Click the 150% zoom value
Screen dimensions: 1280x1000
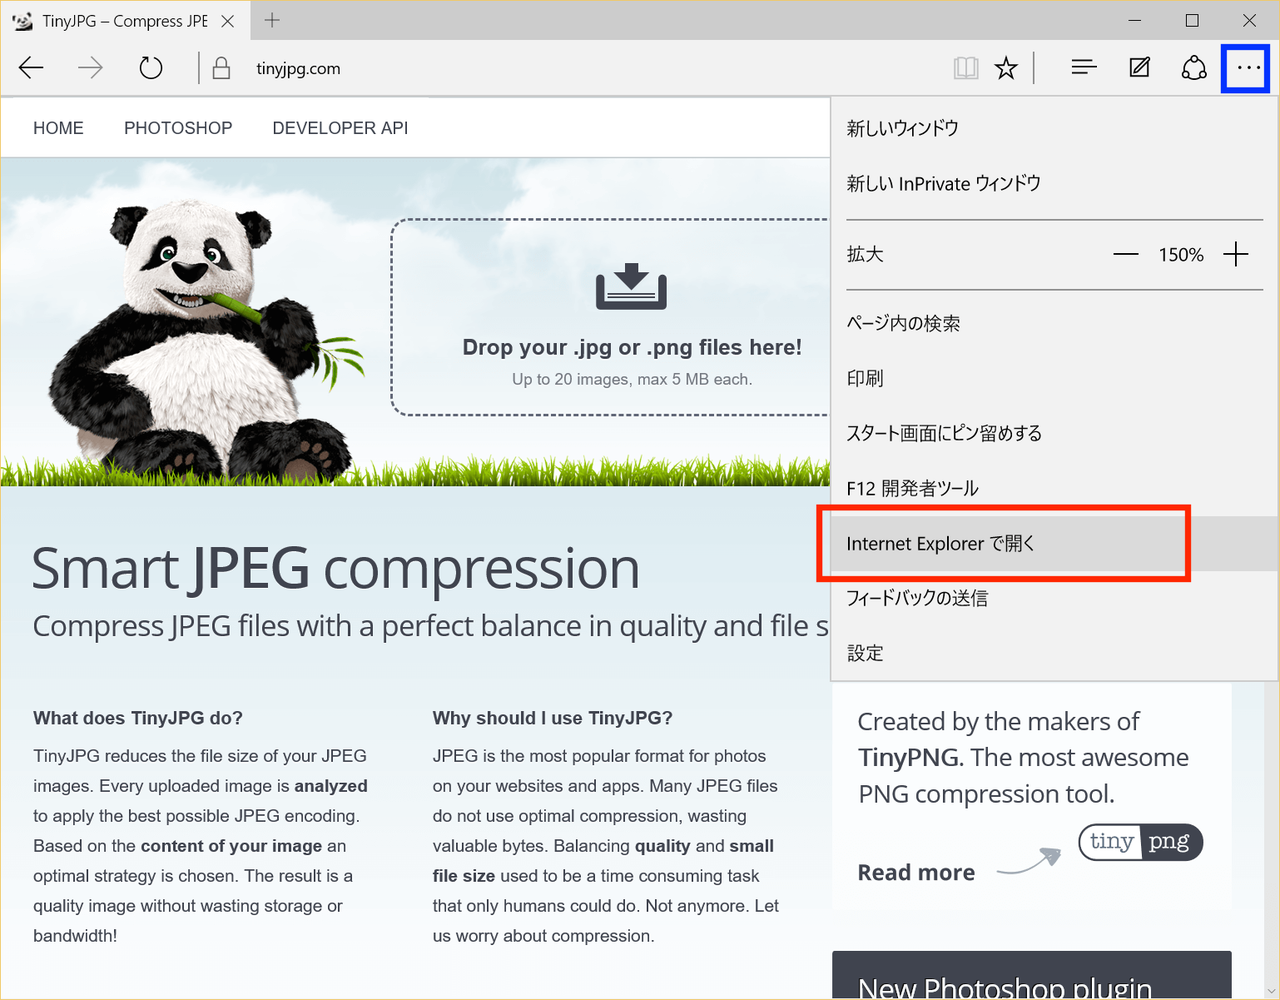[x=1181, y=255]
